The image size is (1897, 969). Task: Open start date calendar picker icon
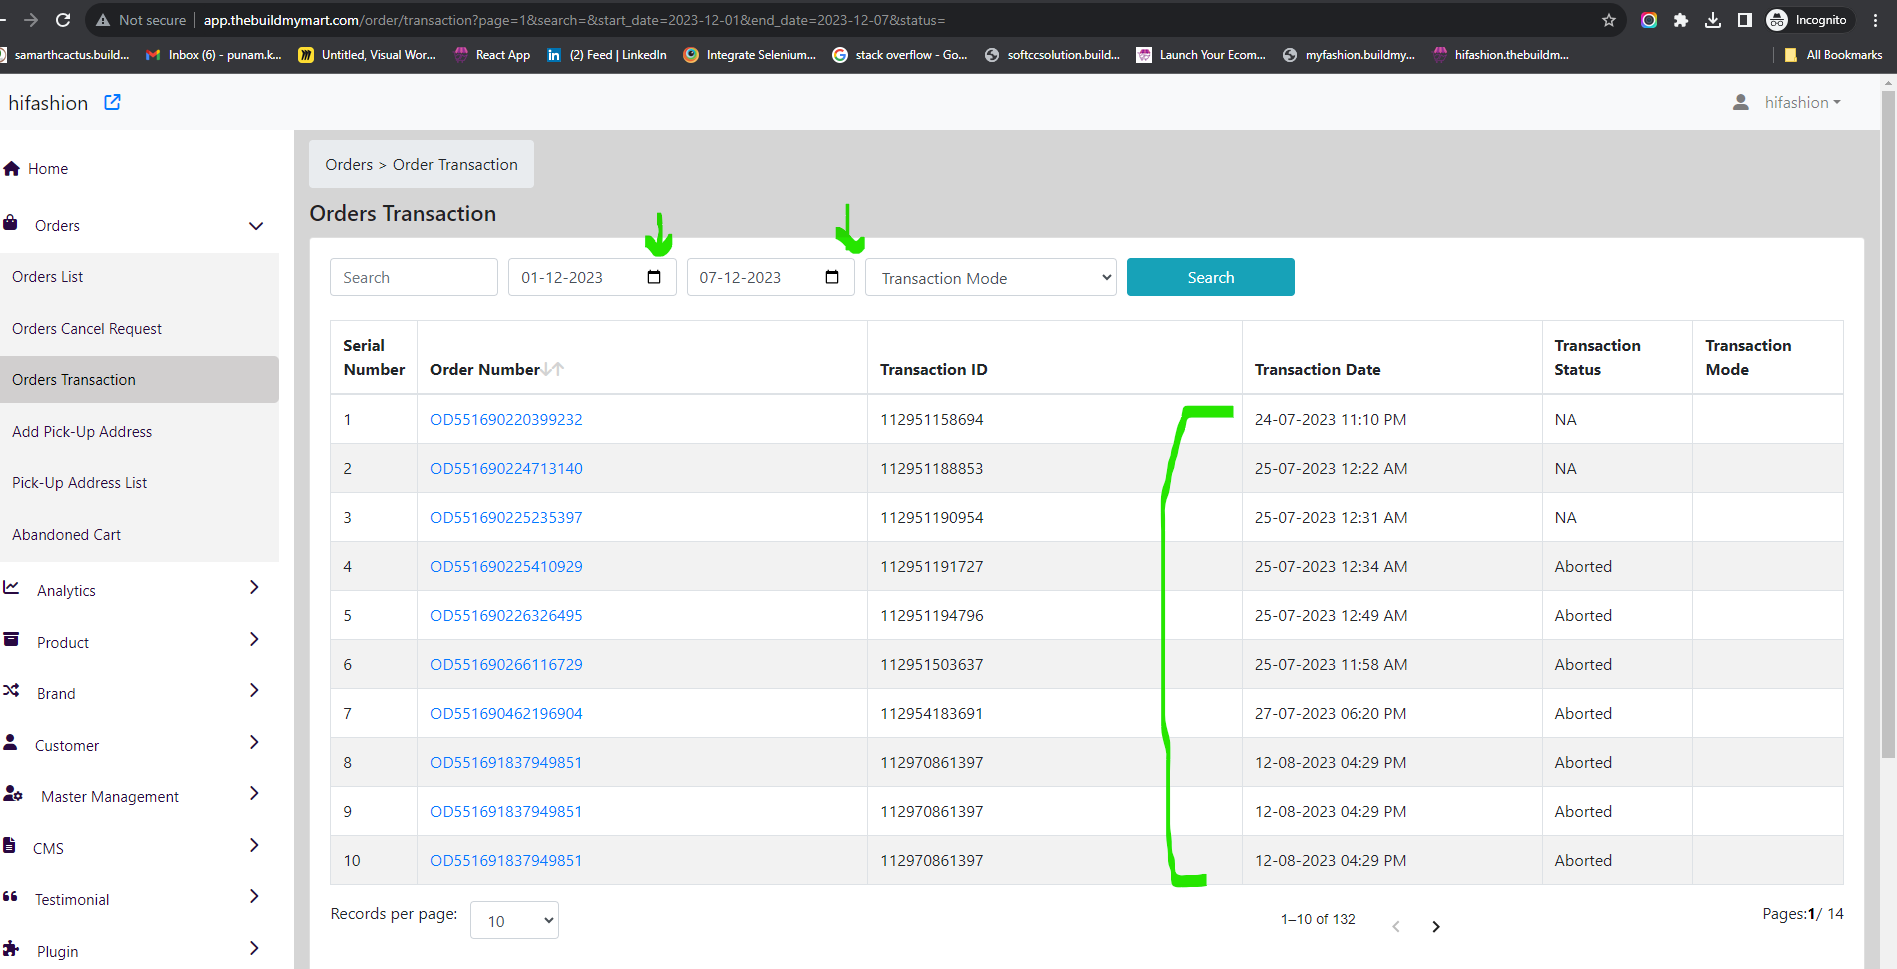tap(654, 277)
